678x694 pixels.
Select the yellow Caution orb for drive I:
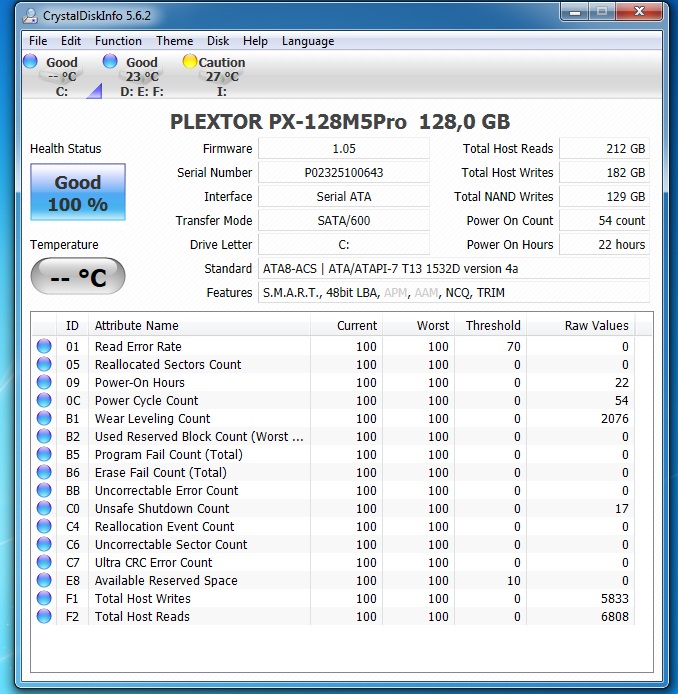(190, 62)
